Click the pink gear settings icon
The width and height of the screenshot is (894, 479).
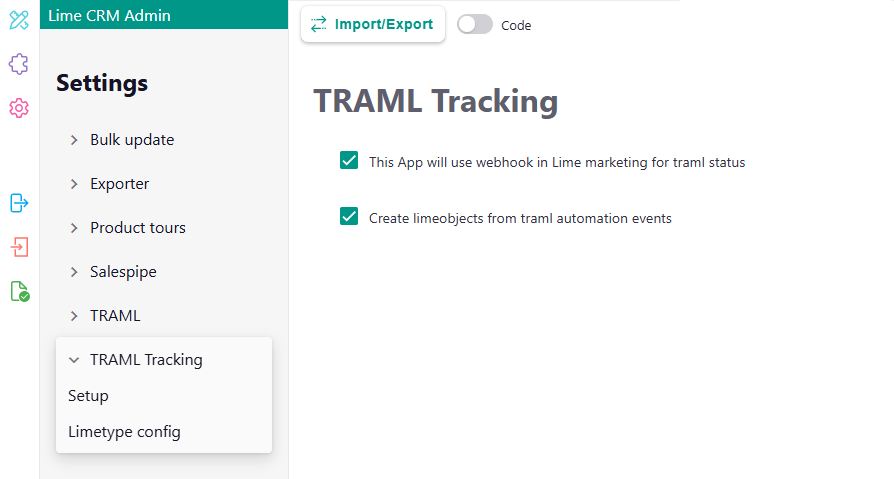(x=18, y=108)
